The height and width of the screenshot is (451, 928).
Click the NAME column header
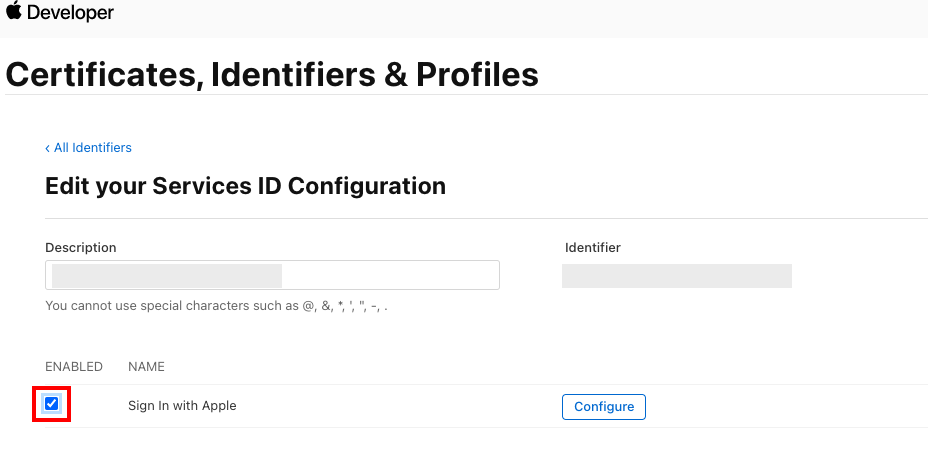click(x=146, y=367)
